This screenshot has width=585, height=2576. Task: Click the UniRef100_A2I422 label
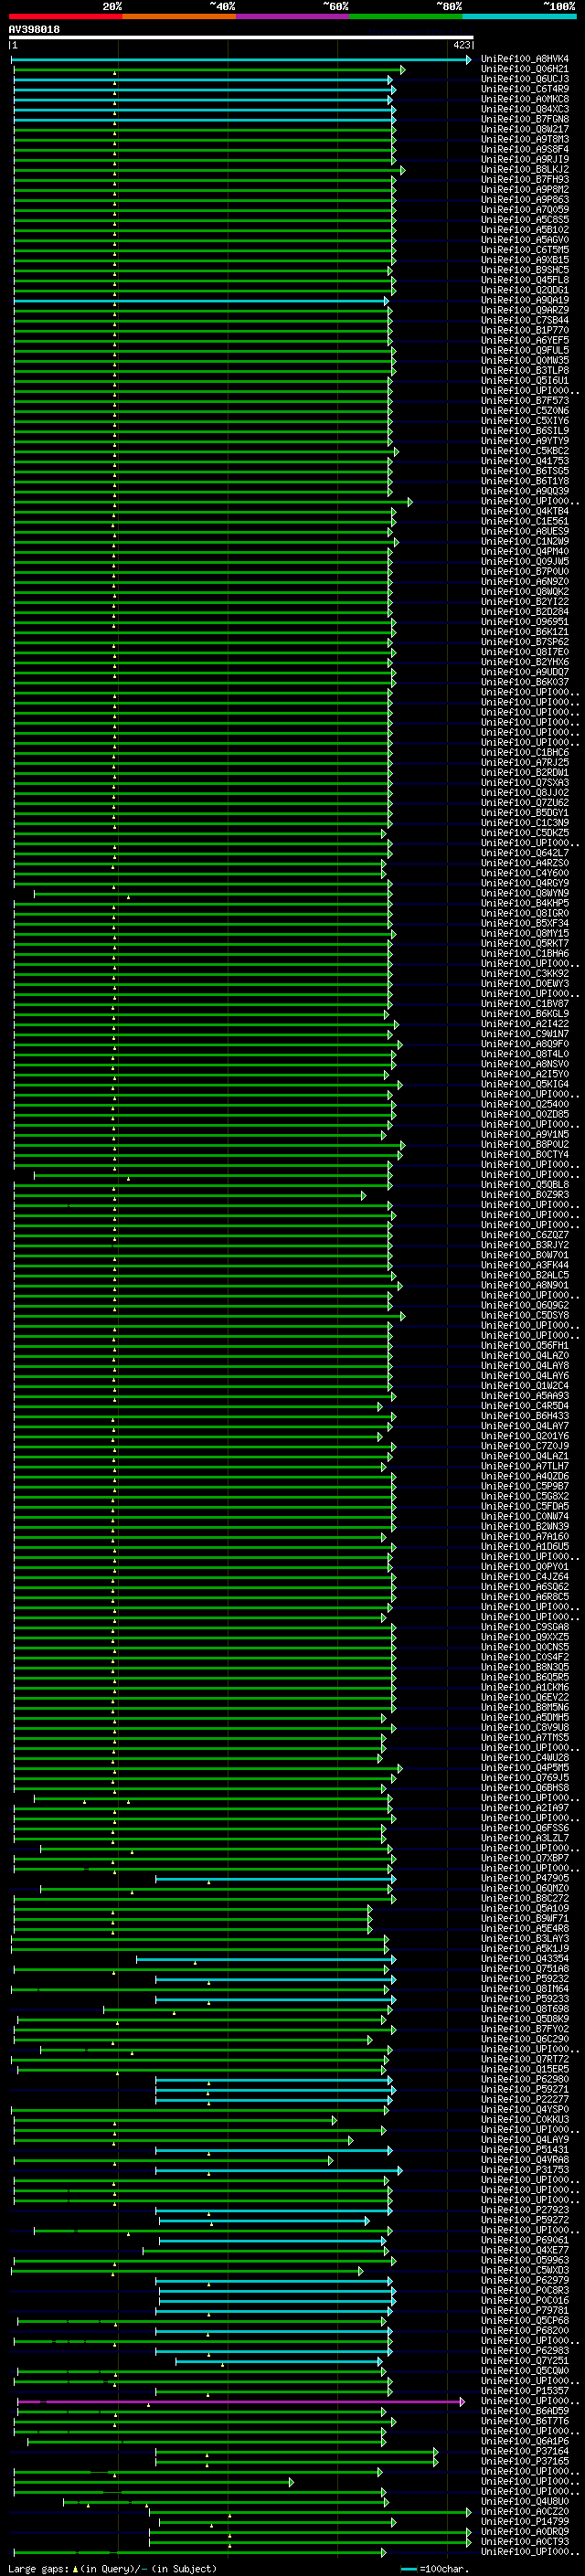pyautogui.click(x=525, y=1024)
